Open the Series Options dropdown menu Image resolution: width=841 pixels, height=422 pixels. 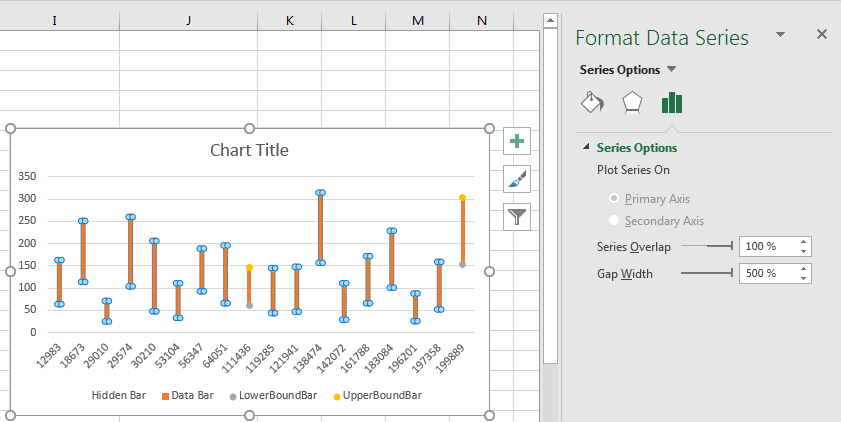point(672,69)
